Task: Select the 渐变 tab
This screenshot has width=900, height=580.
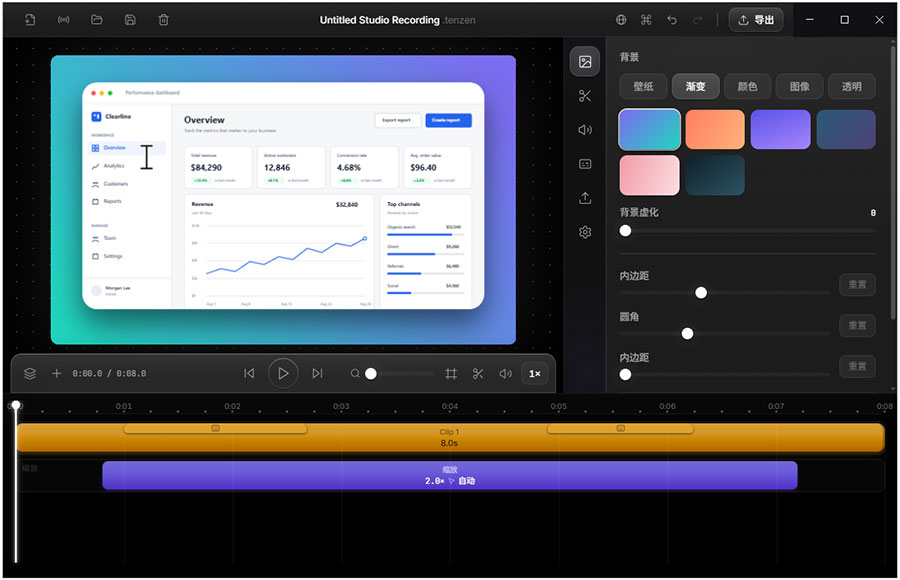Action: click(696, 86)
